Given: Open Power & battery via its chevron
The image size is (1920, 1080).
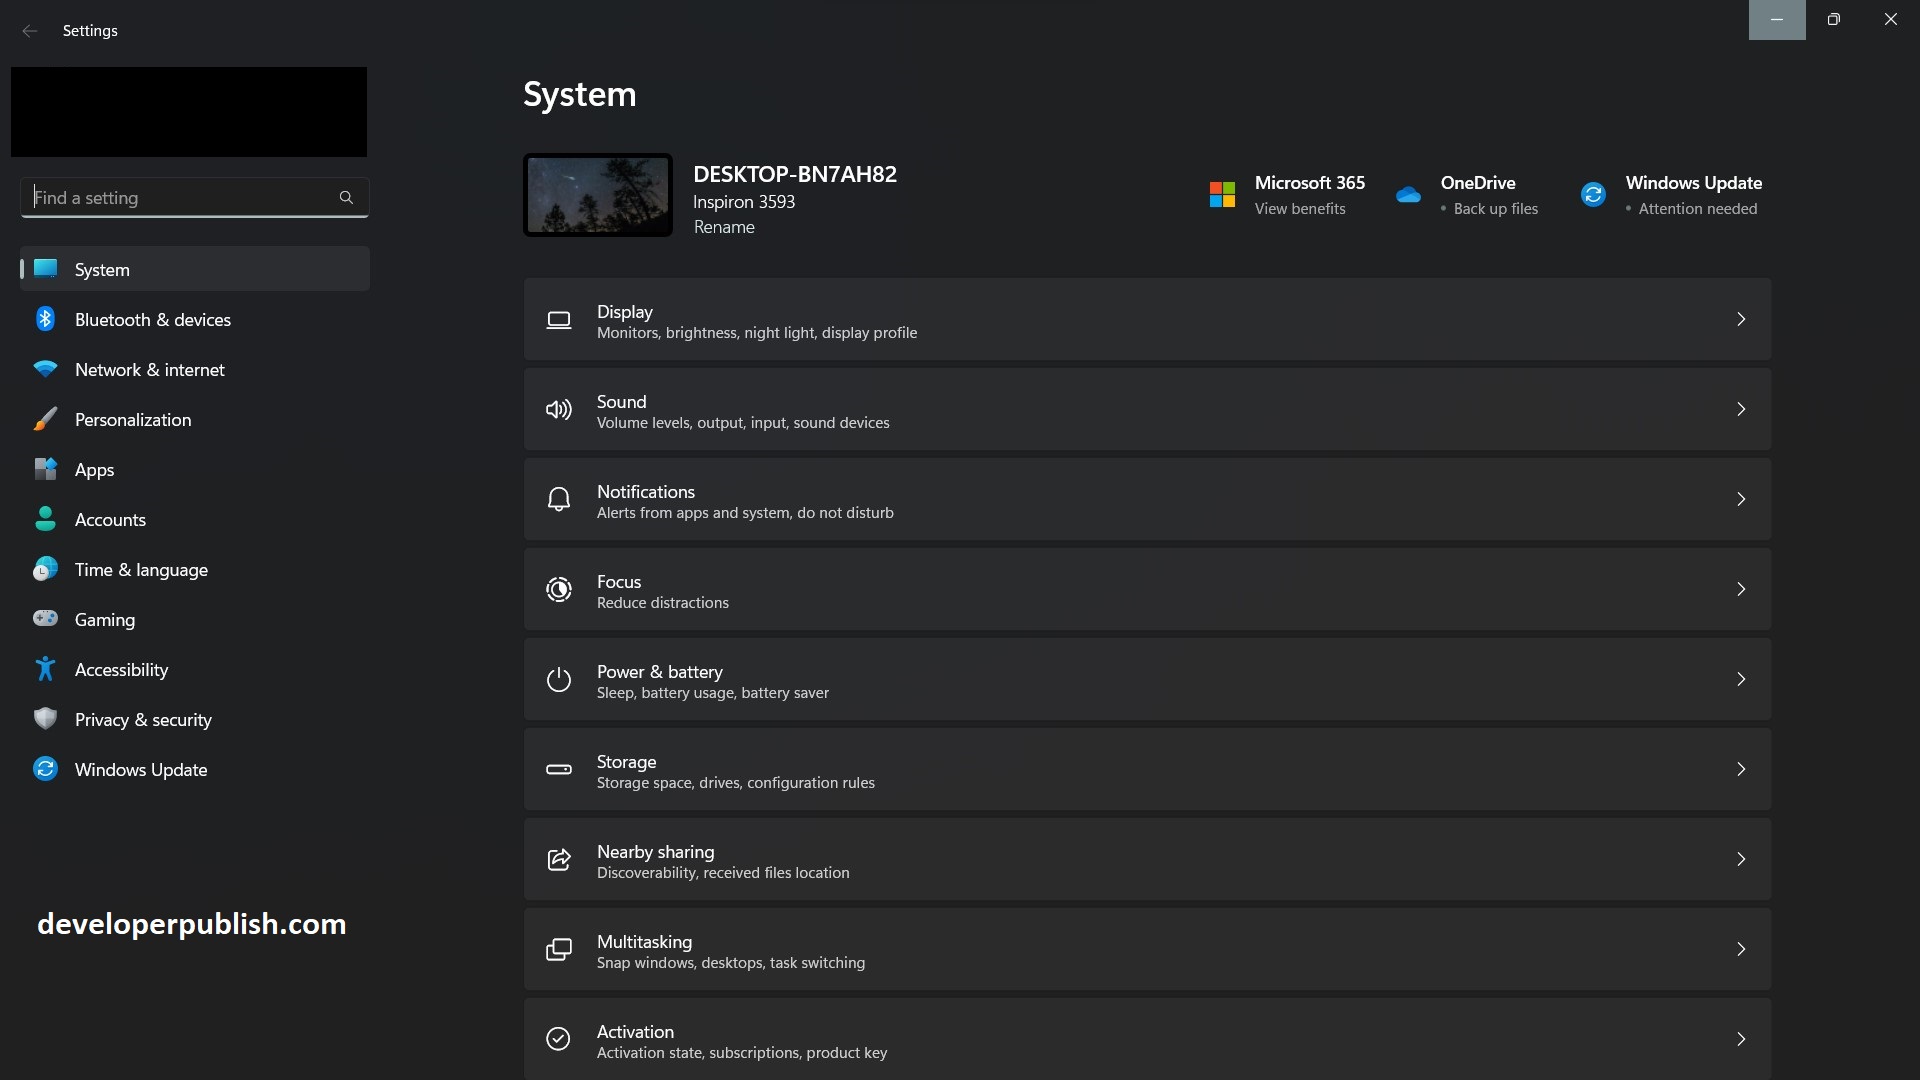Looking at the screenshot, I should 1741,679.
